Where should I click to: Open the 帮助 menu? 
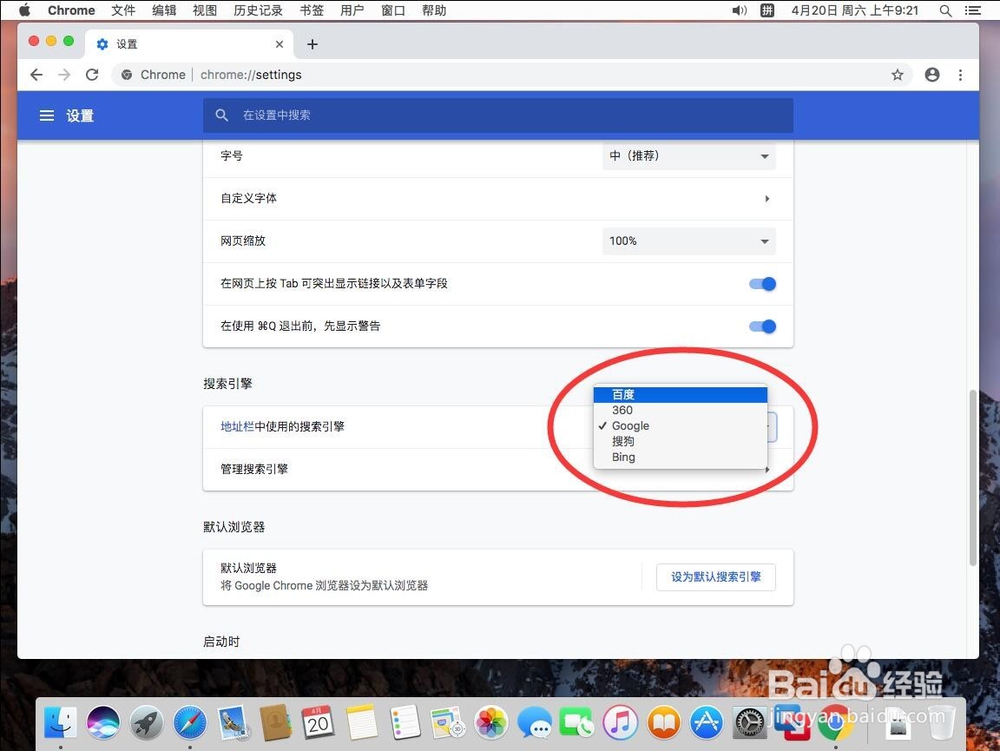point(434,10)
